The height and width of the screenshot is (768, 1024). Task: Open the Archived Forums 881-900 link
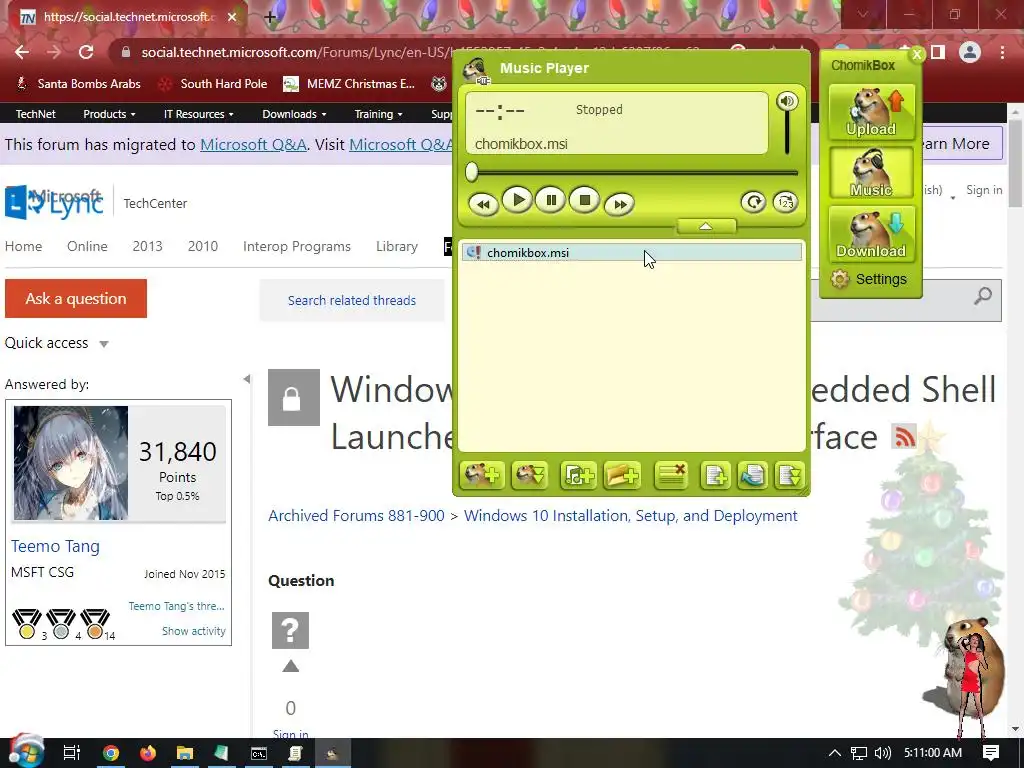coord(356,515)
